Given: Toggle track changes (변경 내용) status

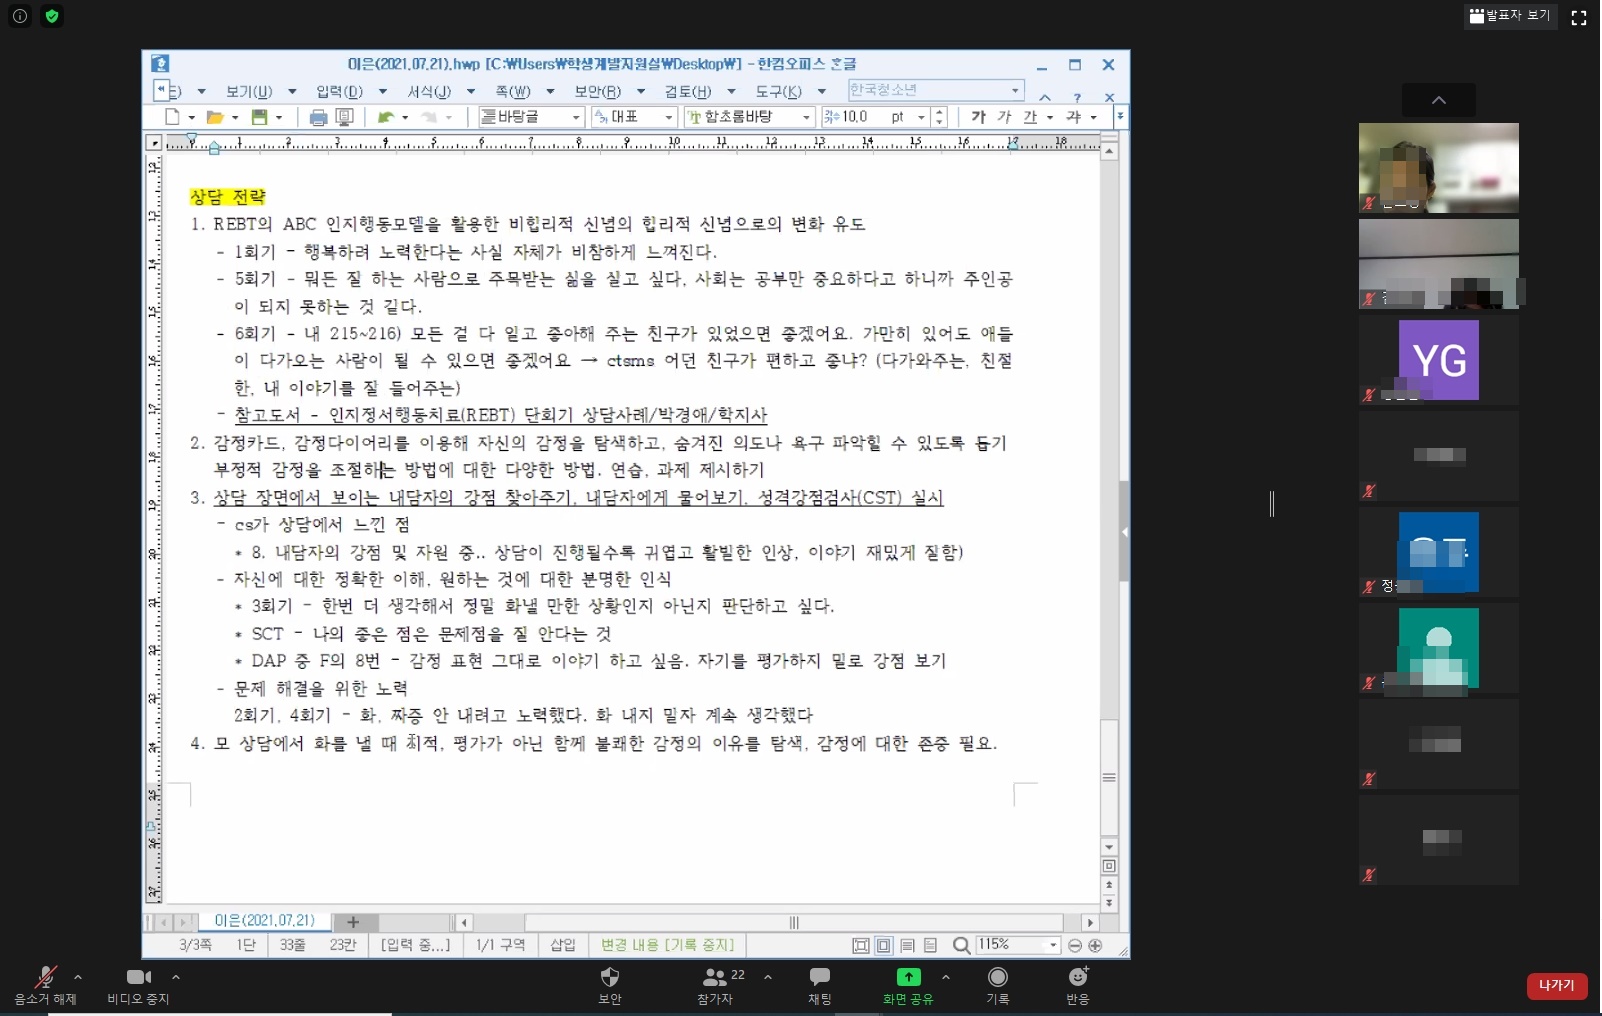Looking at the screenshot, I should click(x=667, y=945).
